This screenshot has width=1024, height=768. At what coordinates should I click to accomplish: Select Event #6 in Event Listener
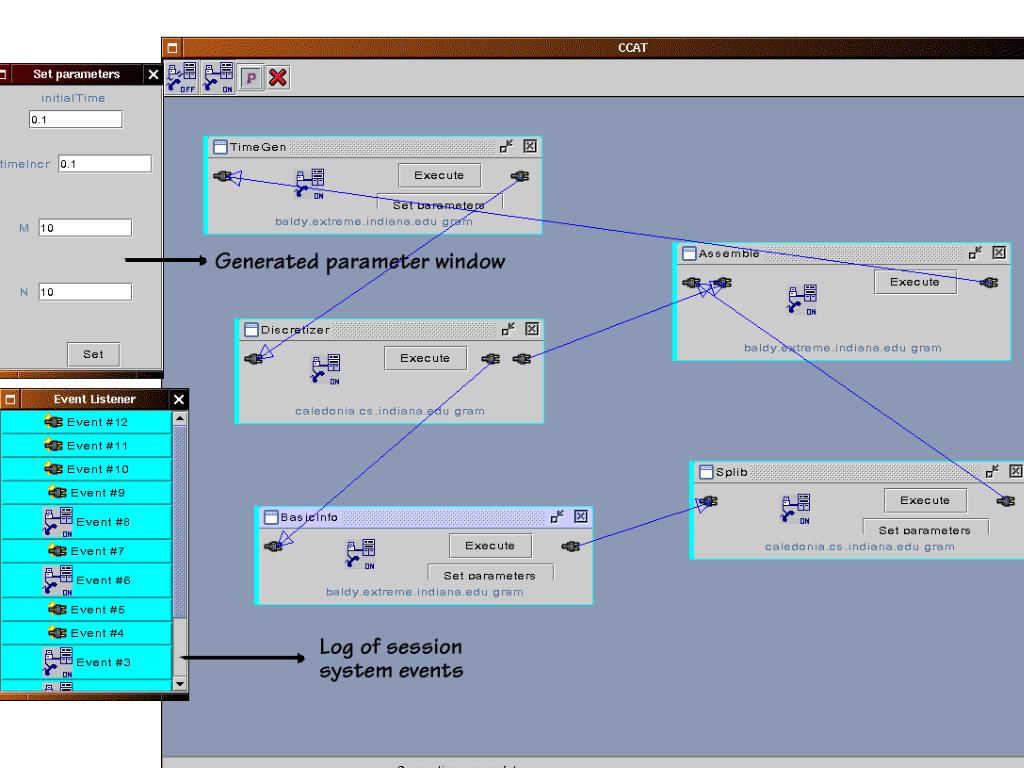[86, 580]
